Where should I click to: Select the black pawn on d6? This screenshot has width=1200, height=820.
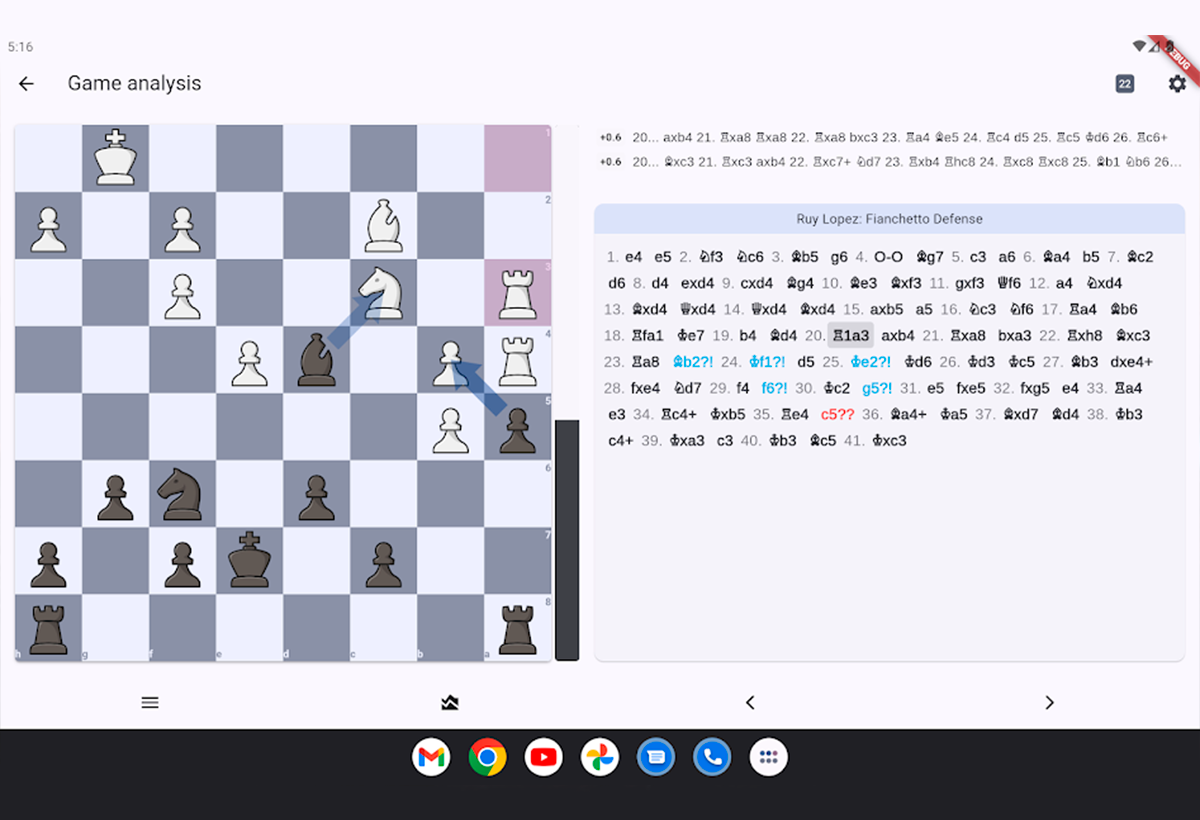click(316, 493)
